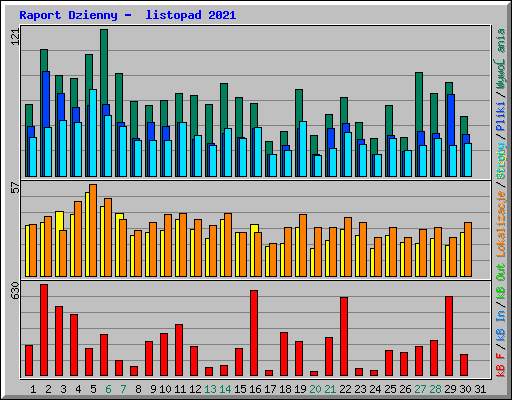The width and height of the screenshot is (512, 400).
Task: Click day label "10" on the x-axis
Action: click(165, 389)
